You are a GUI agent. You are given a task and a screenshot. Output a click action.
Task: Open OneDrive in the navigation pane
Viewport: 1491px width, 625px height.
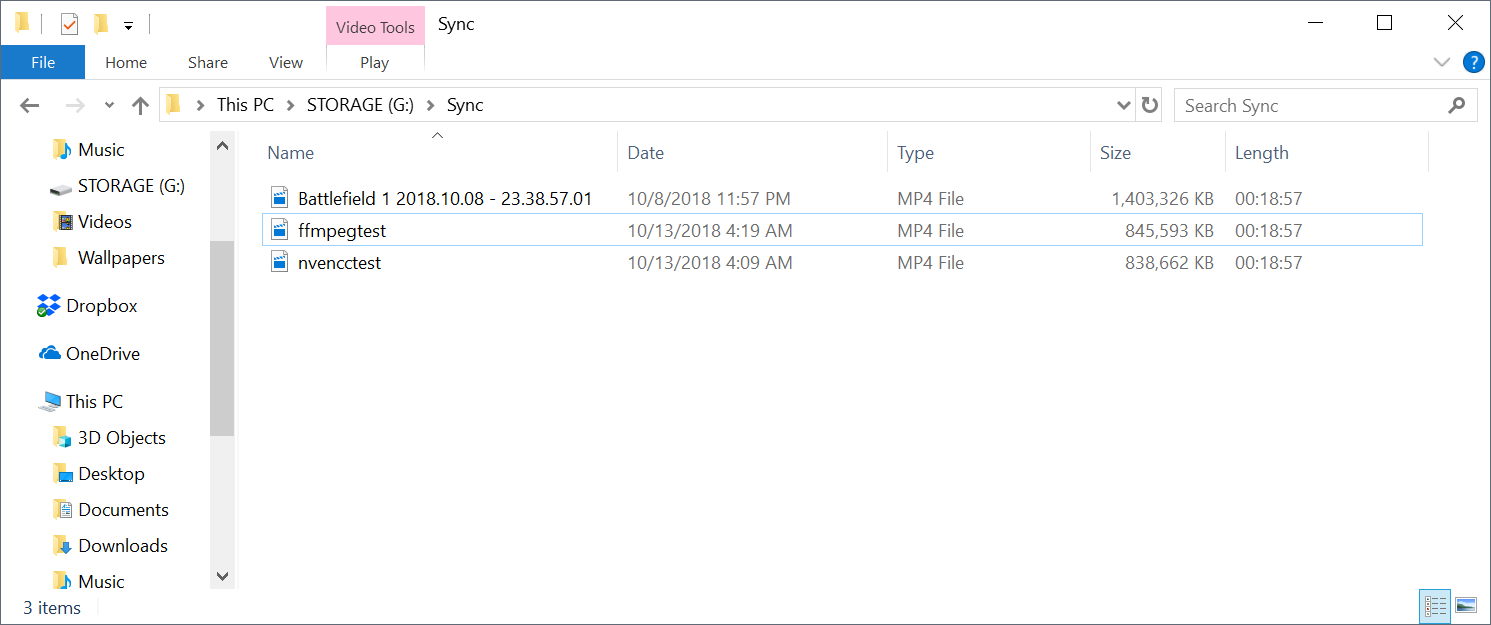coord(102,354)
